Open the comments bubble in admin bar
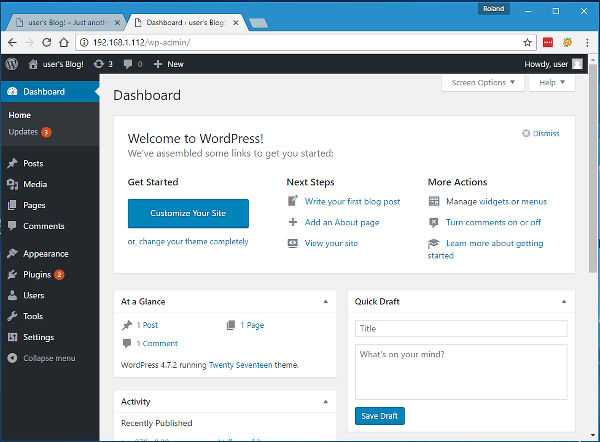 128,64
